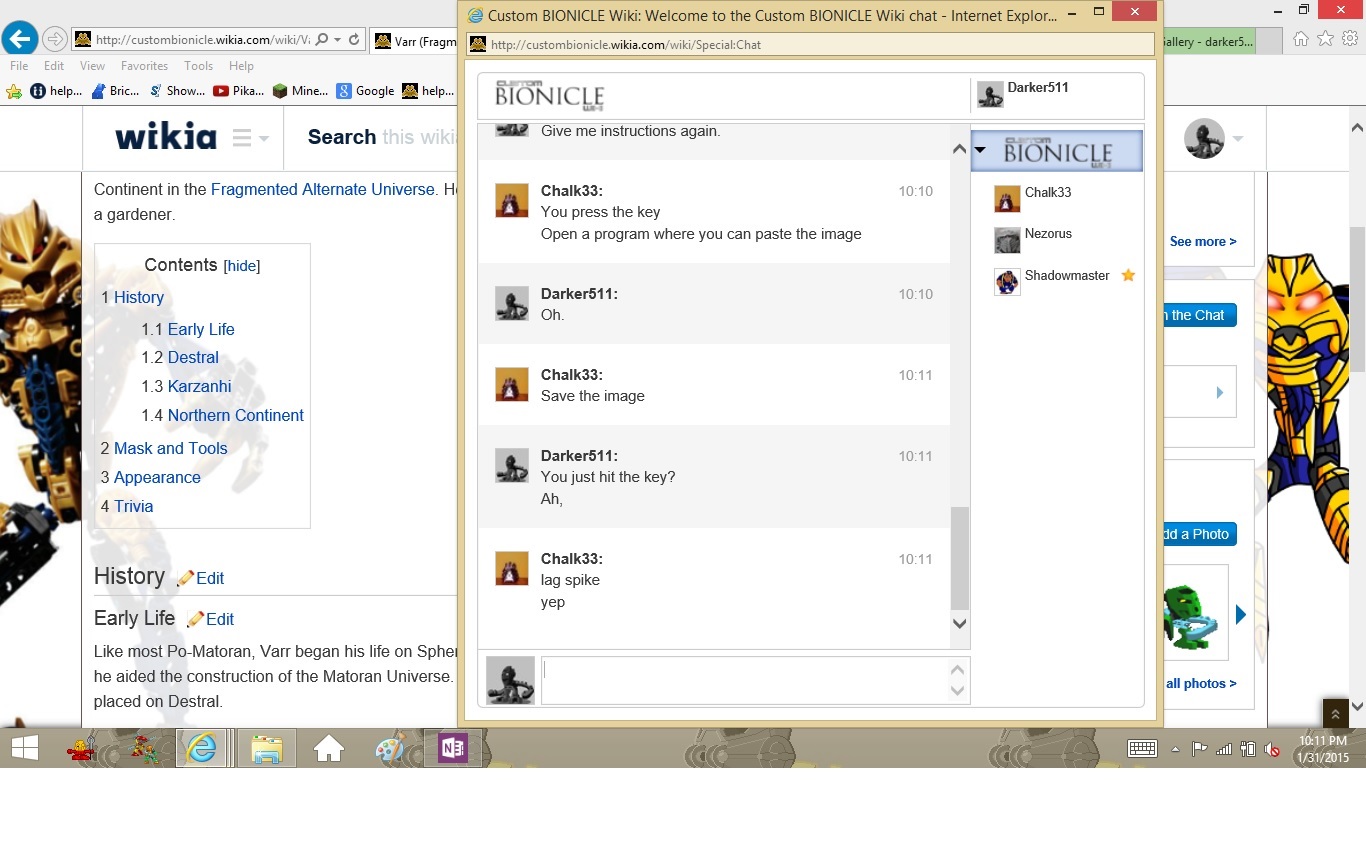Expand the address bar search dropdown arrow
Screen dimensions: 1366x864
pos(337,40)
